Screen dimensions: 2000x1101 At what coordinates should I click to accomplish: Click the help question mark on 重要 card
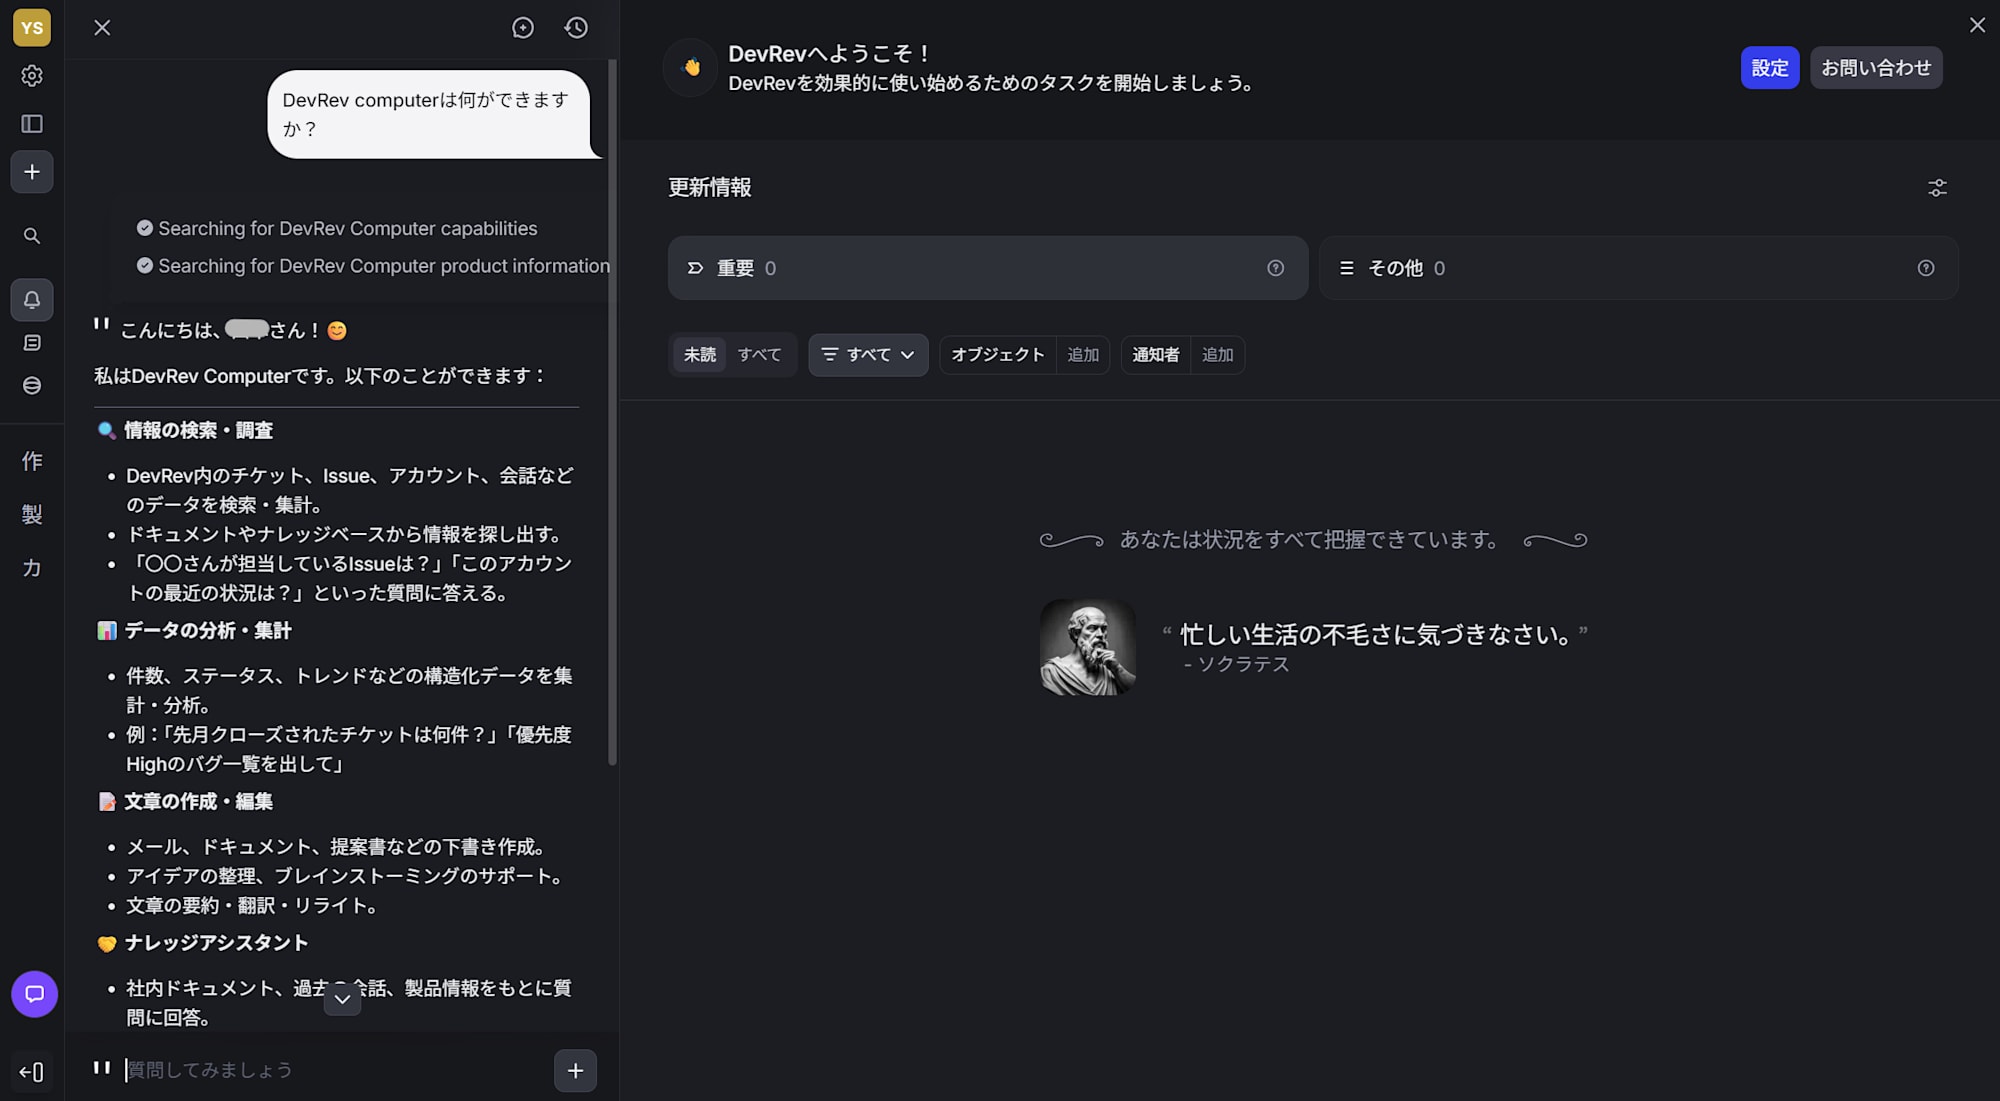[x=1275, y=267]
